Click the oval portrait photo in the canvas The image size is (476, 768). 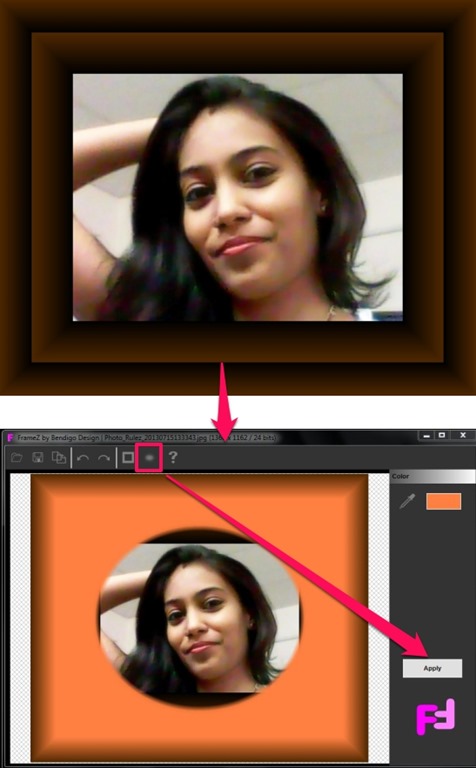[x=200, y=618]
